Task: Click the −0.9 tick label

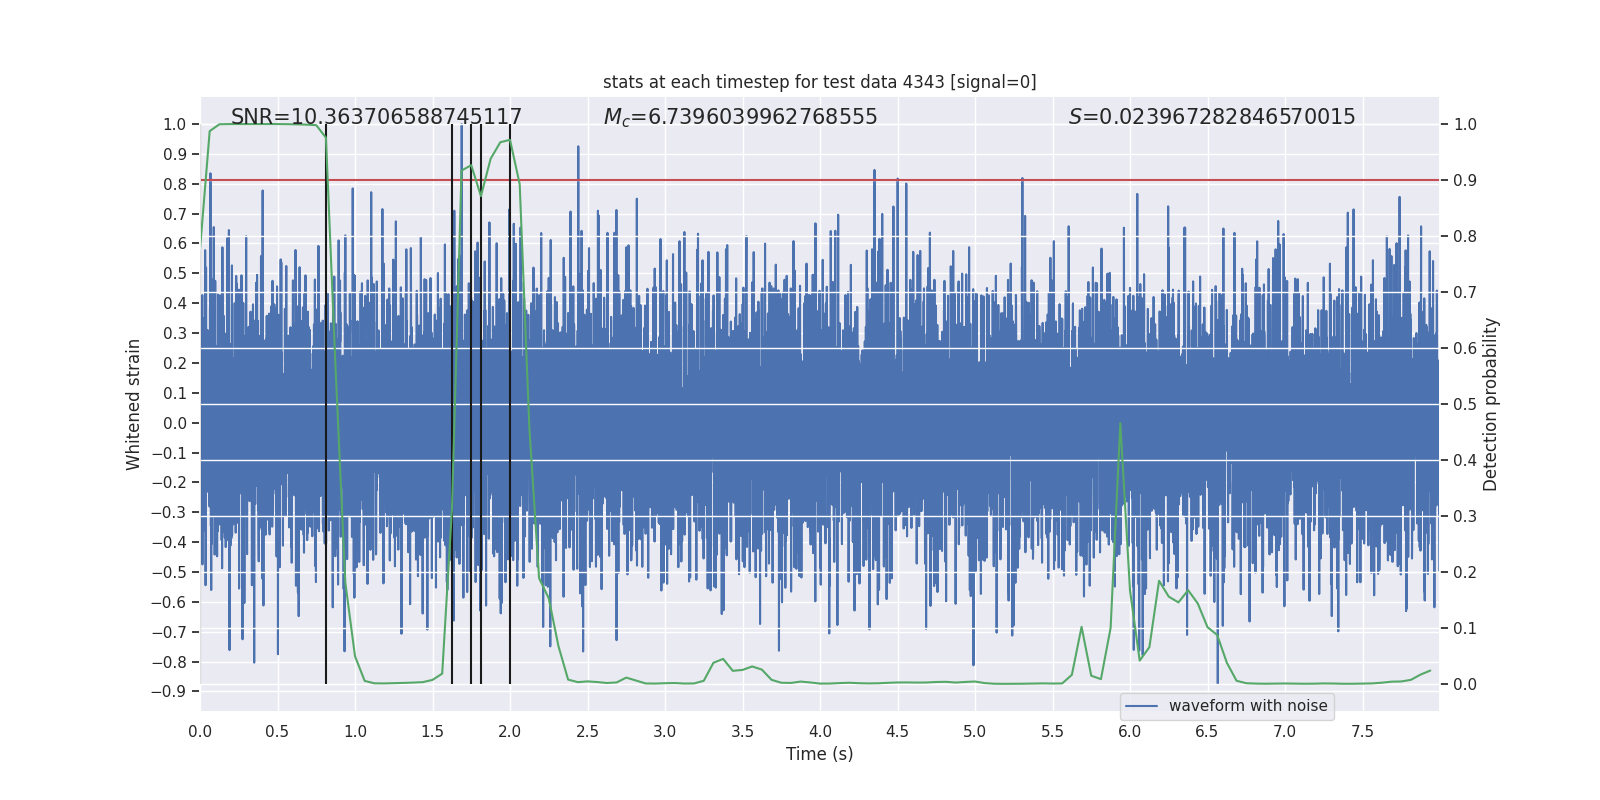Action: coord(169,692)
